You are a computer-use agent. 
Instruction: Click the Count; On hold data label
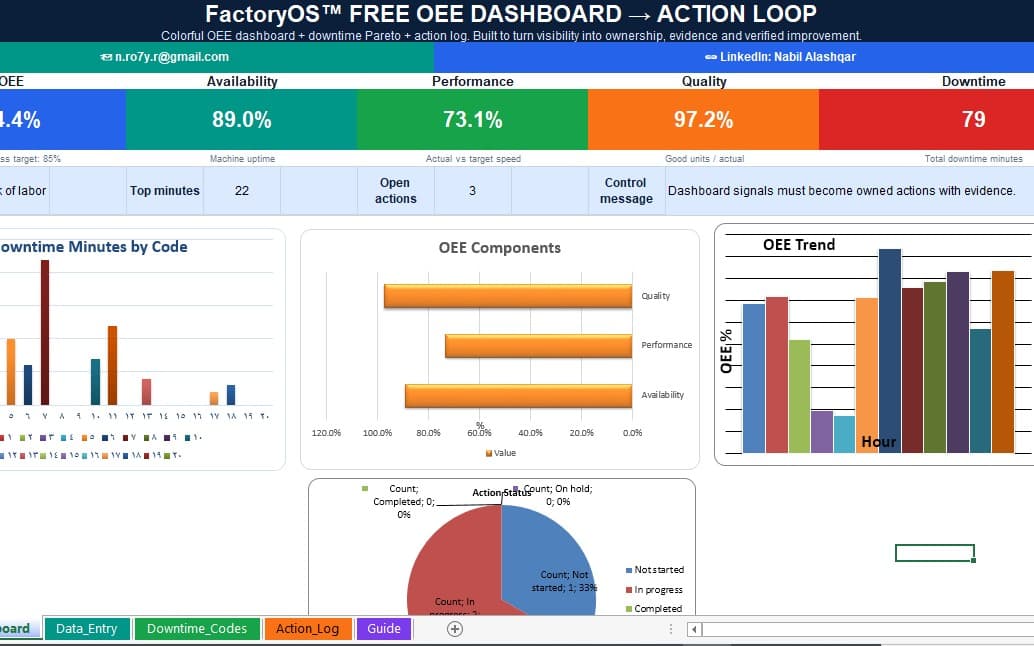click(x=558, y=495)
